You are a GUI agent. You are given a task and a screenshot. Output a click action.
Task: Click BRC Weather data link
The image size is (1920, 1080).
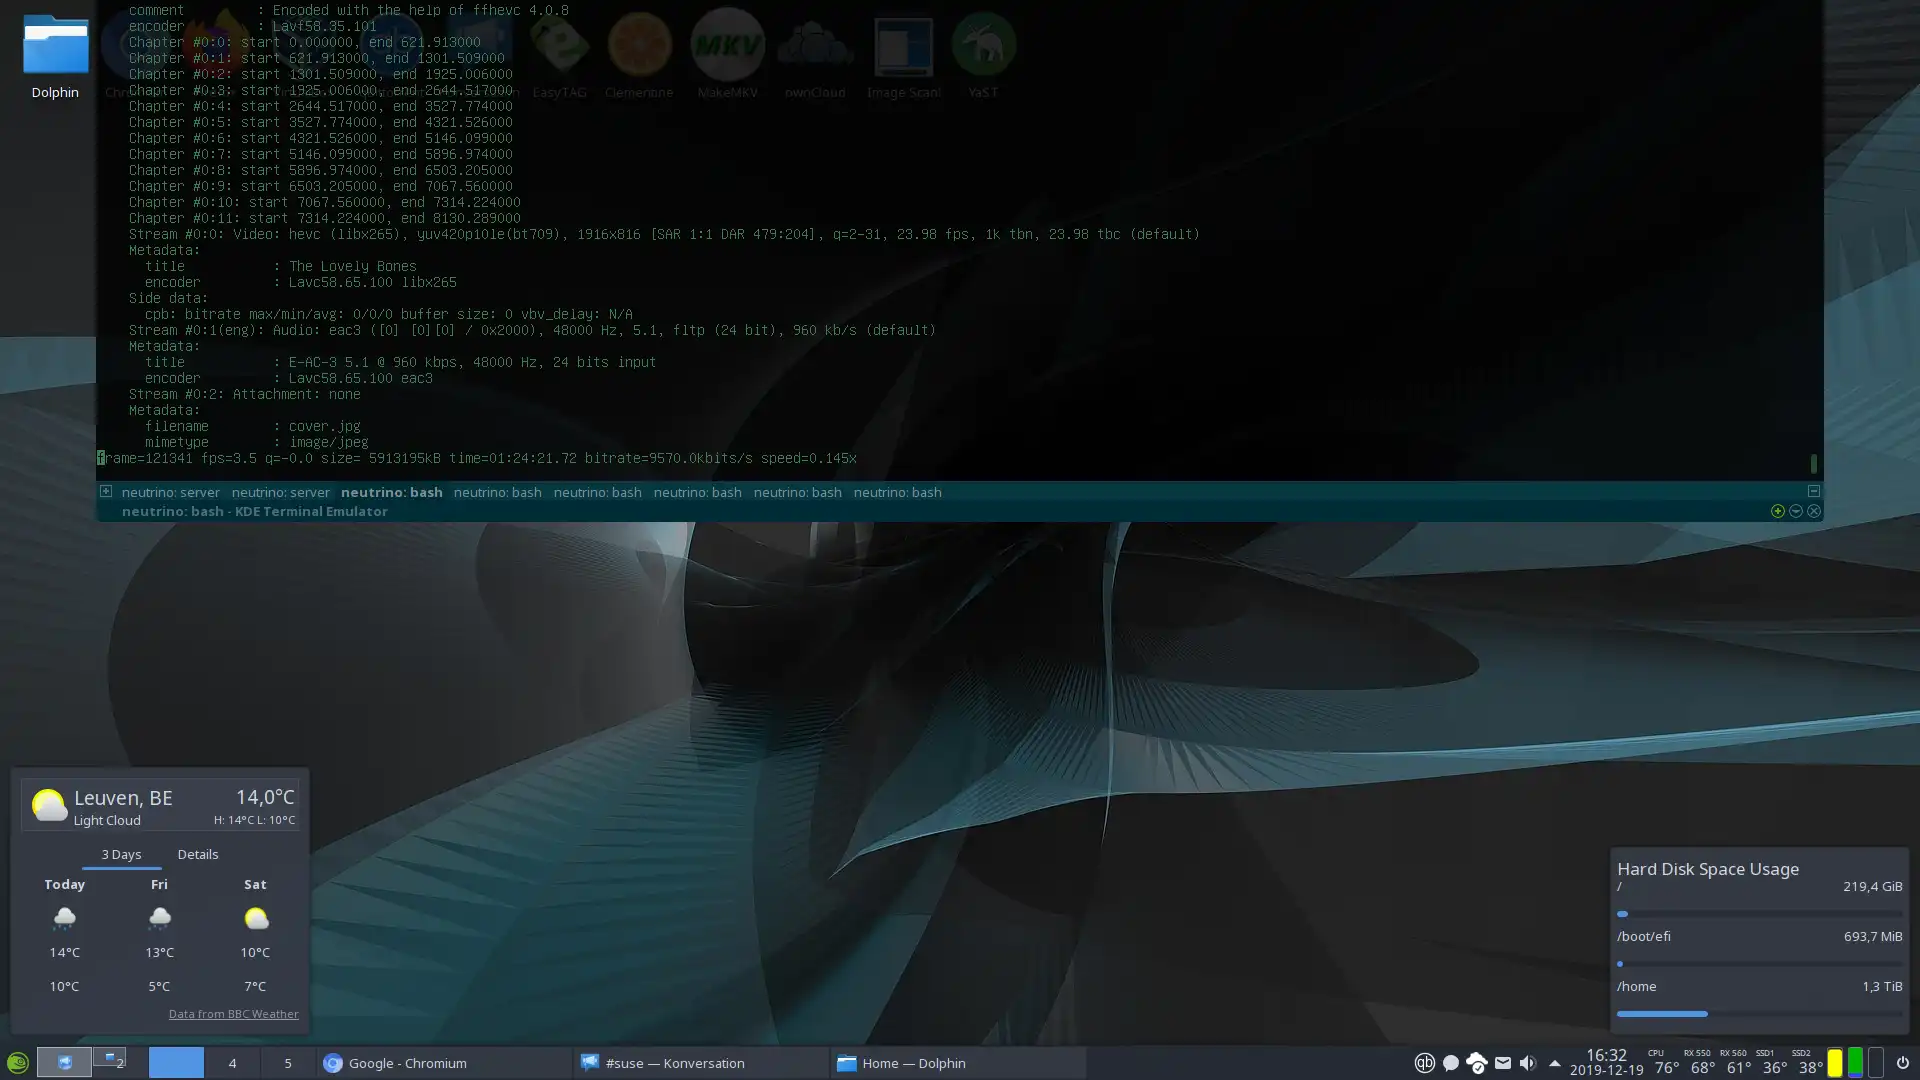[233, 1013]
